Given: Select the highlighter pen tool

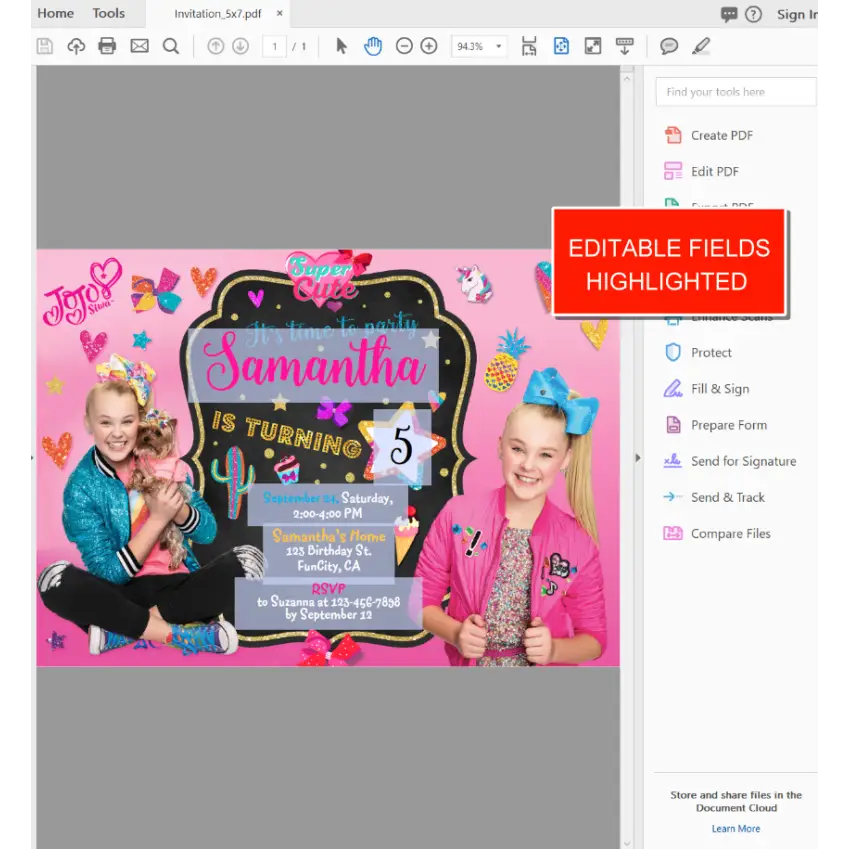Looking at the screenshot, I should tap(700, 46).
